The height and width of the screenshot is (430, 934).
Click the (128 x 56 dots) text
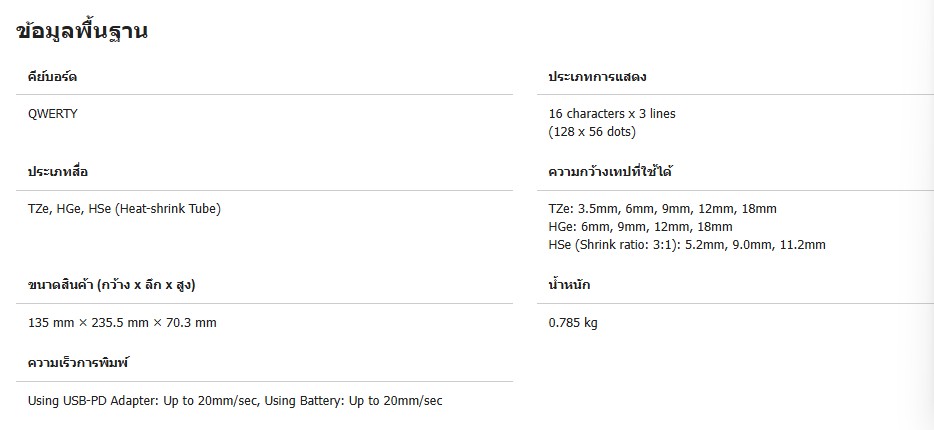pos(592,132)
